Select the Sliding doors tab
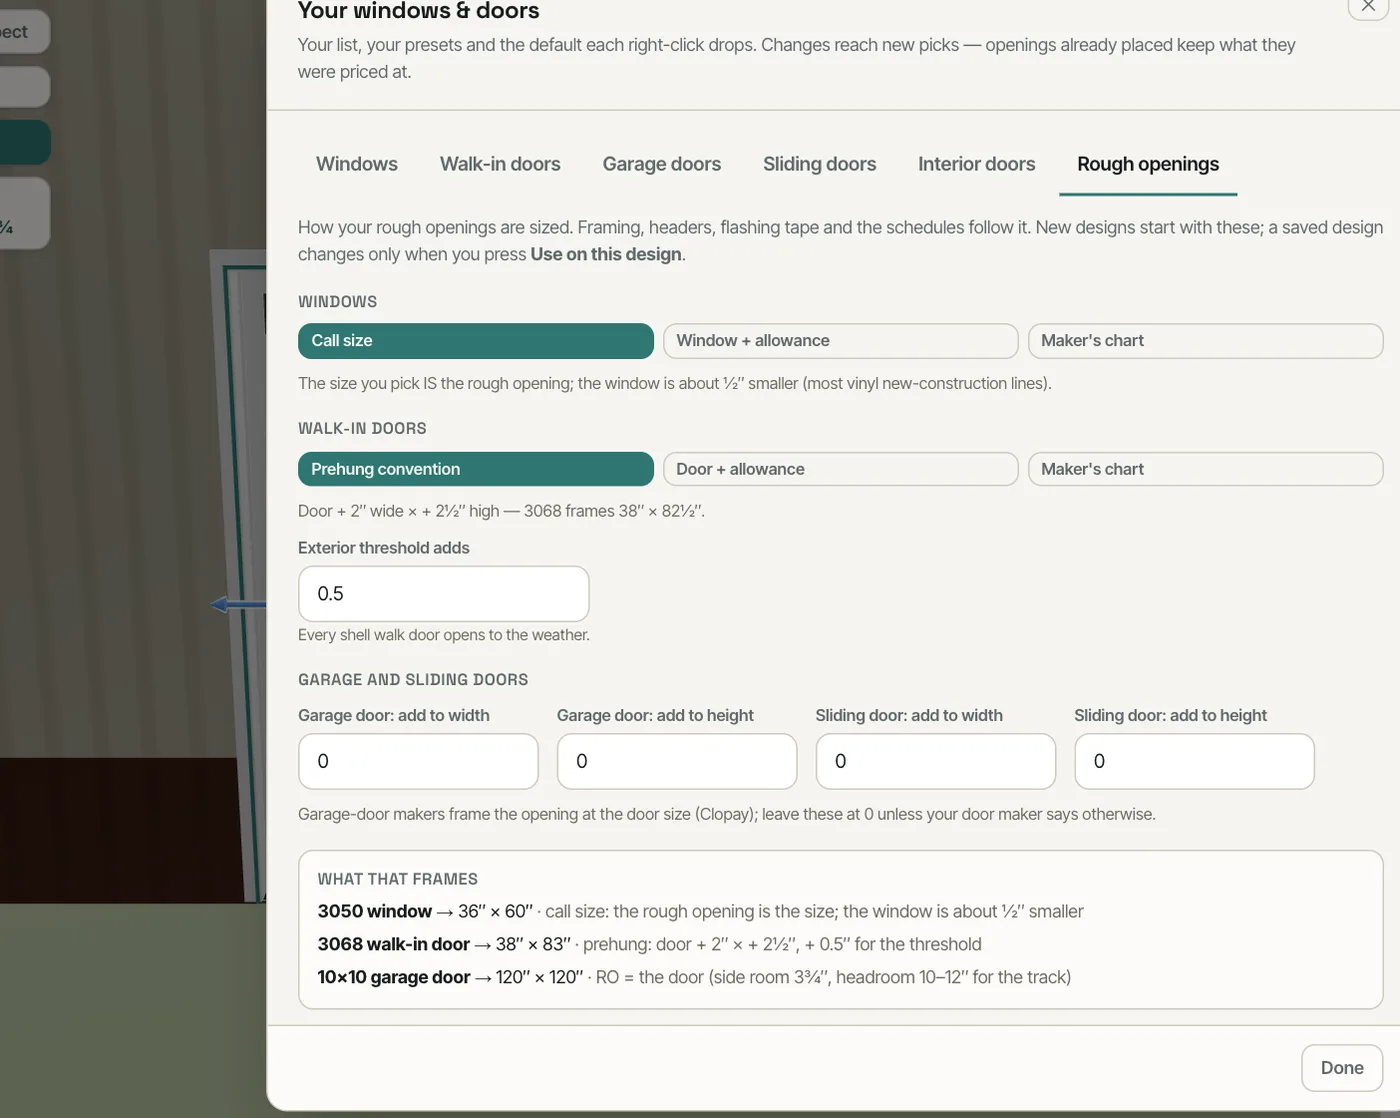Screen dimensions: 1400x1118 coord(819,164)
